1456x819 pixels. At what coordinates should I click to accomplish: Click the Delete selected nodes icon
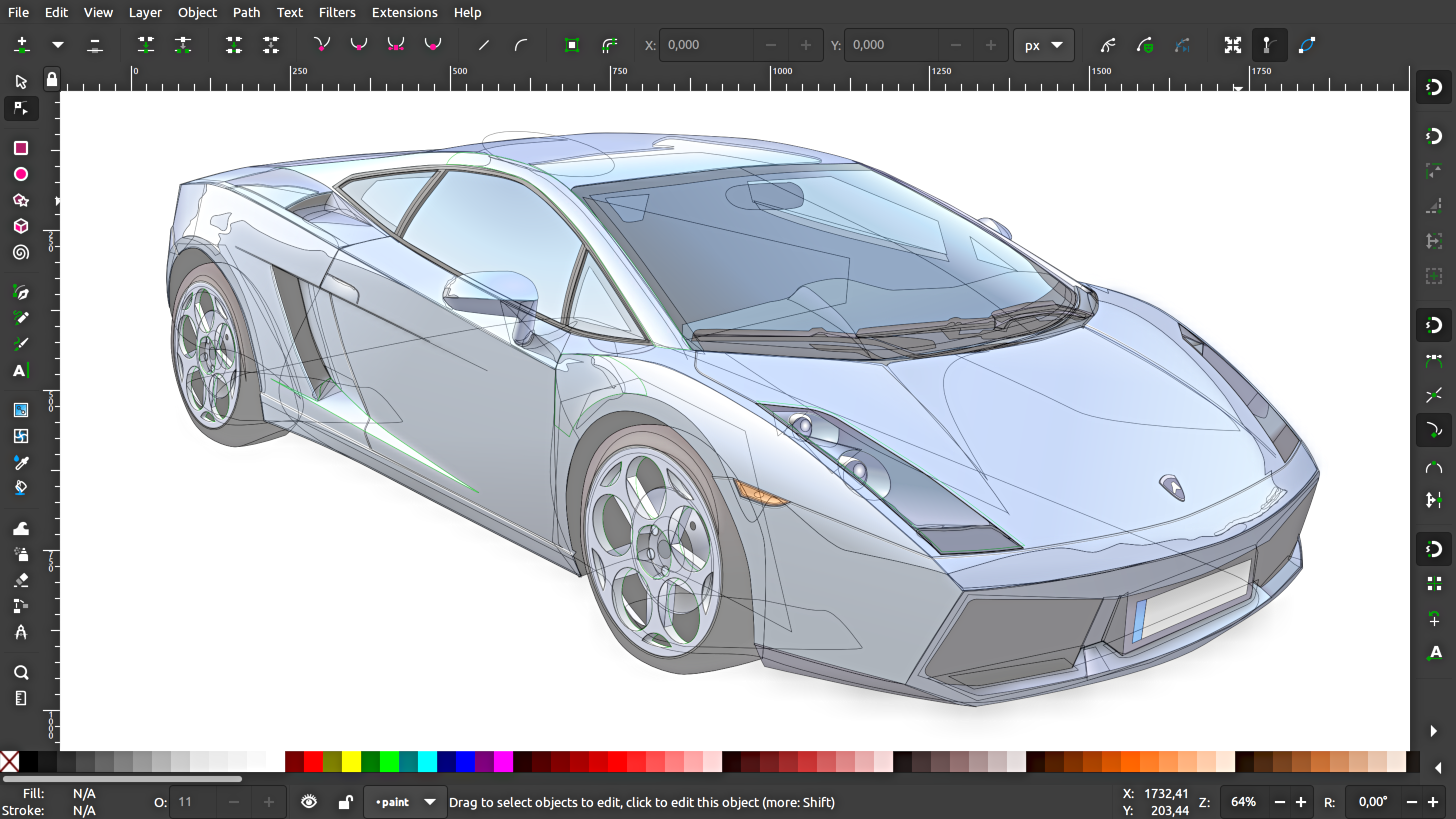pyautogui.click(x=95, y=45)
